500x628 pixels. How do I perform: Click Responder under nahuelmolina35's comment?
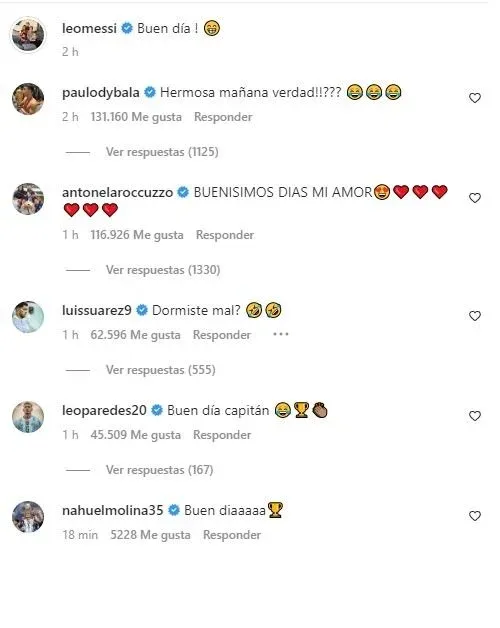point(232,535)
